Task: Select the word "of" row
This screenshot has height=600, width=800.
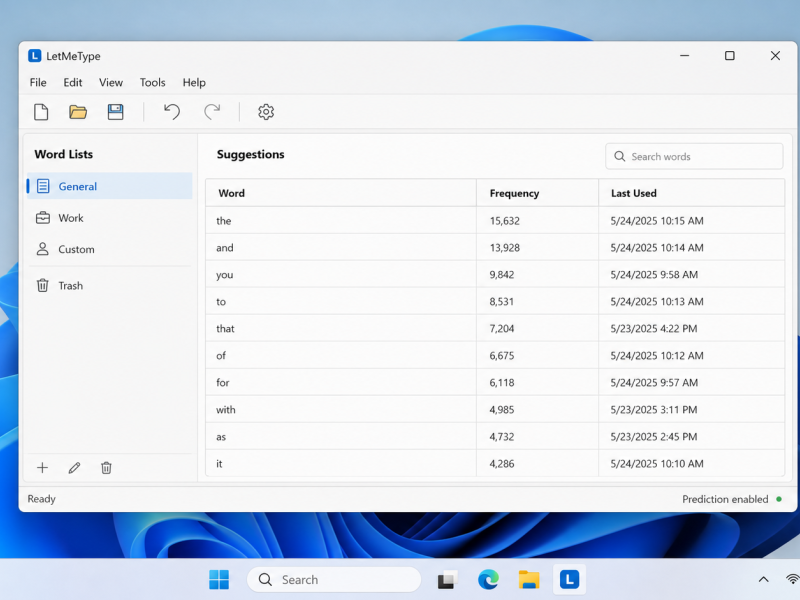Action: (495, 356)
